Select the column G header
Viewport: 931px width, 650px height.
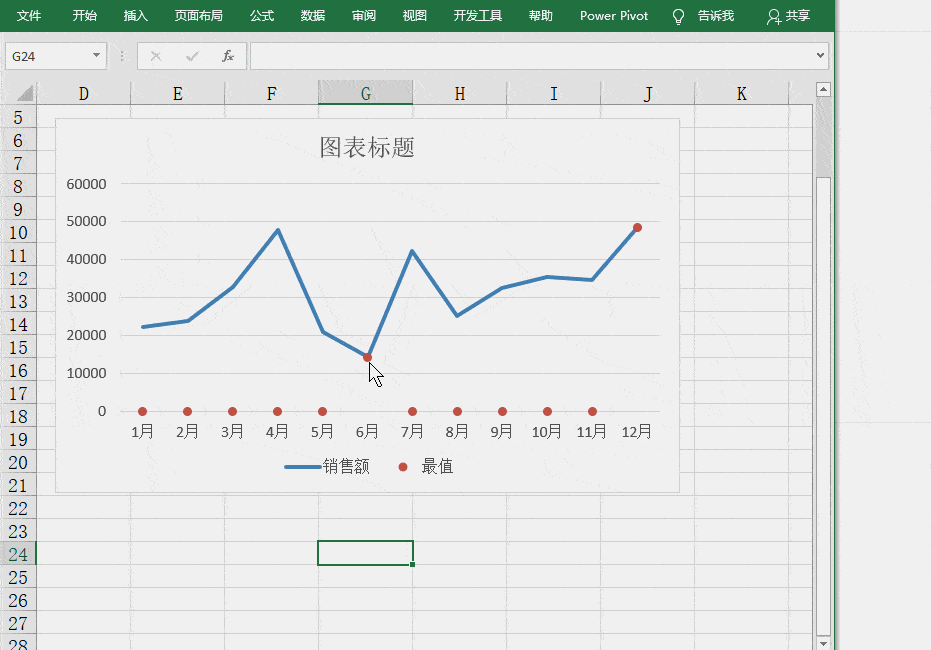[365, 92]
